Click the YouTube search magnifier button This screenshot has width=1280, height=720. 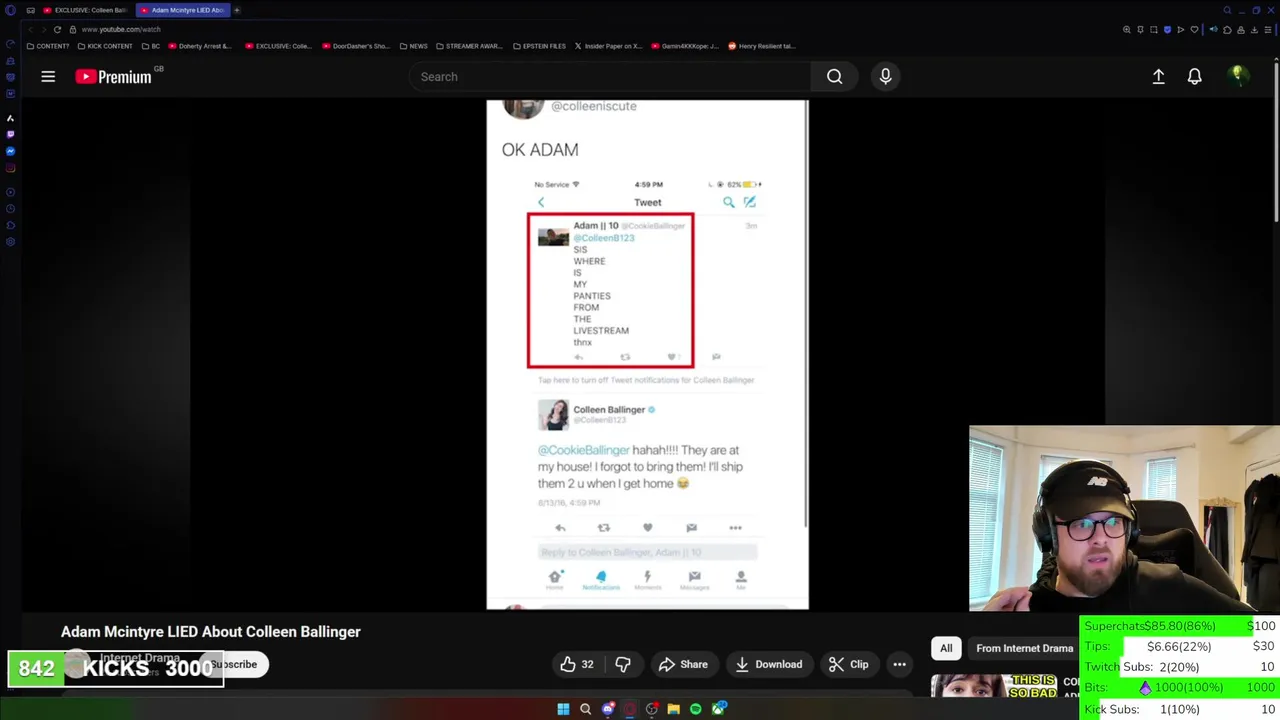(x=834, y=76)
